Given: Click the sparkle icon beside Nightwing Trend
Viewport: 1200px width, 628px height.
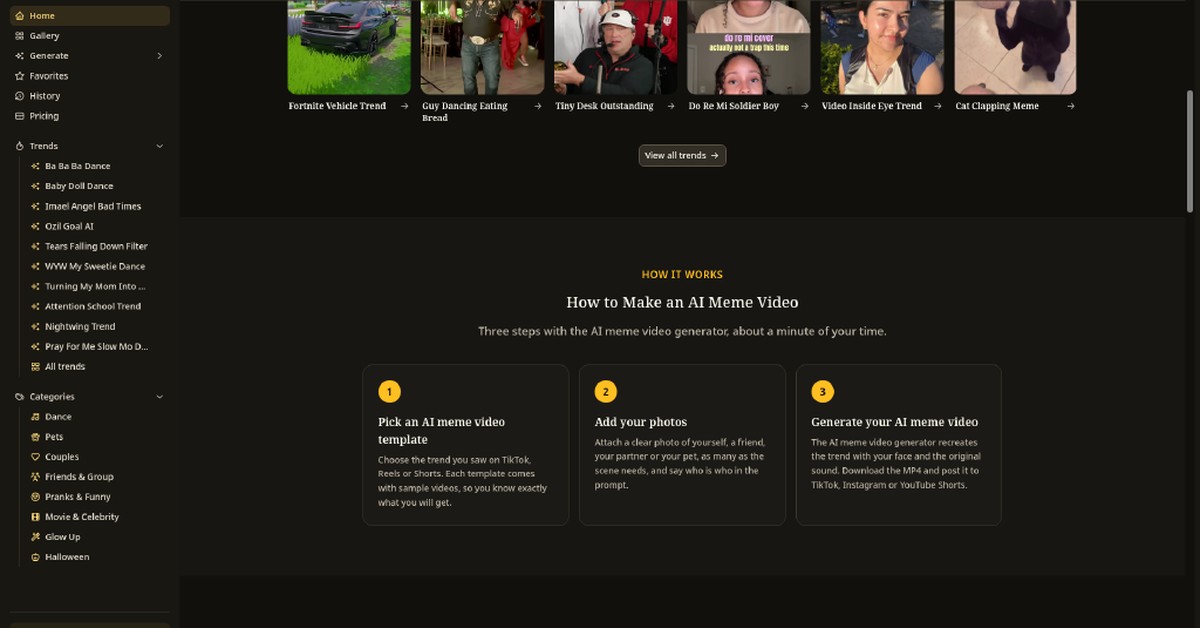Looking at the screenshot, I should tap(35, 327).
